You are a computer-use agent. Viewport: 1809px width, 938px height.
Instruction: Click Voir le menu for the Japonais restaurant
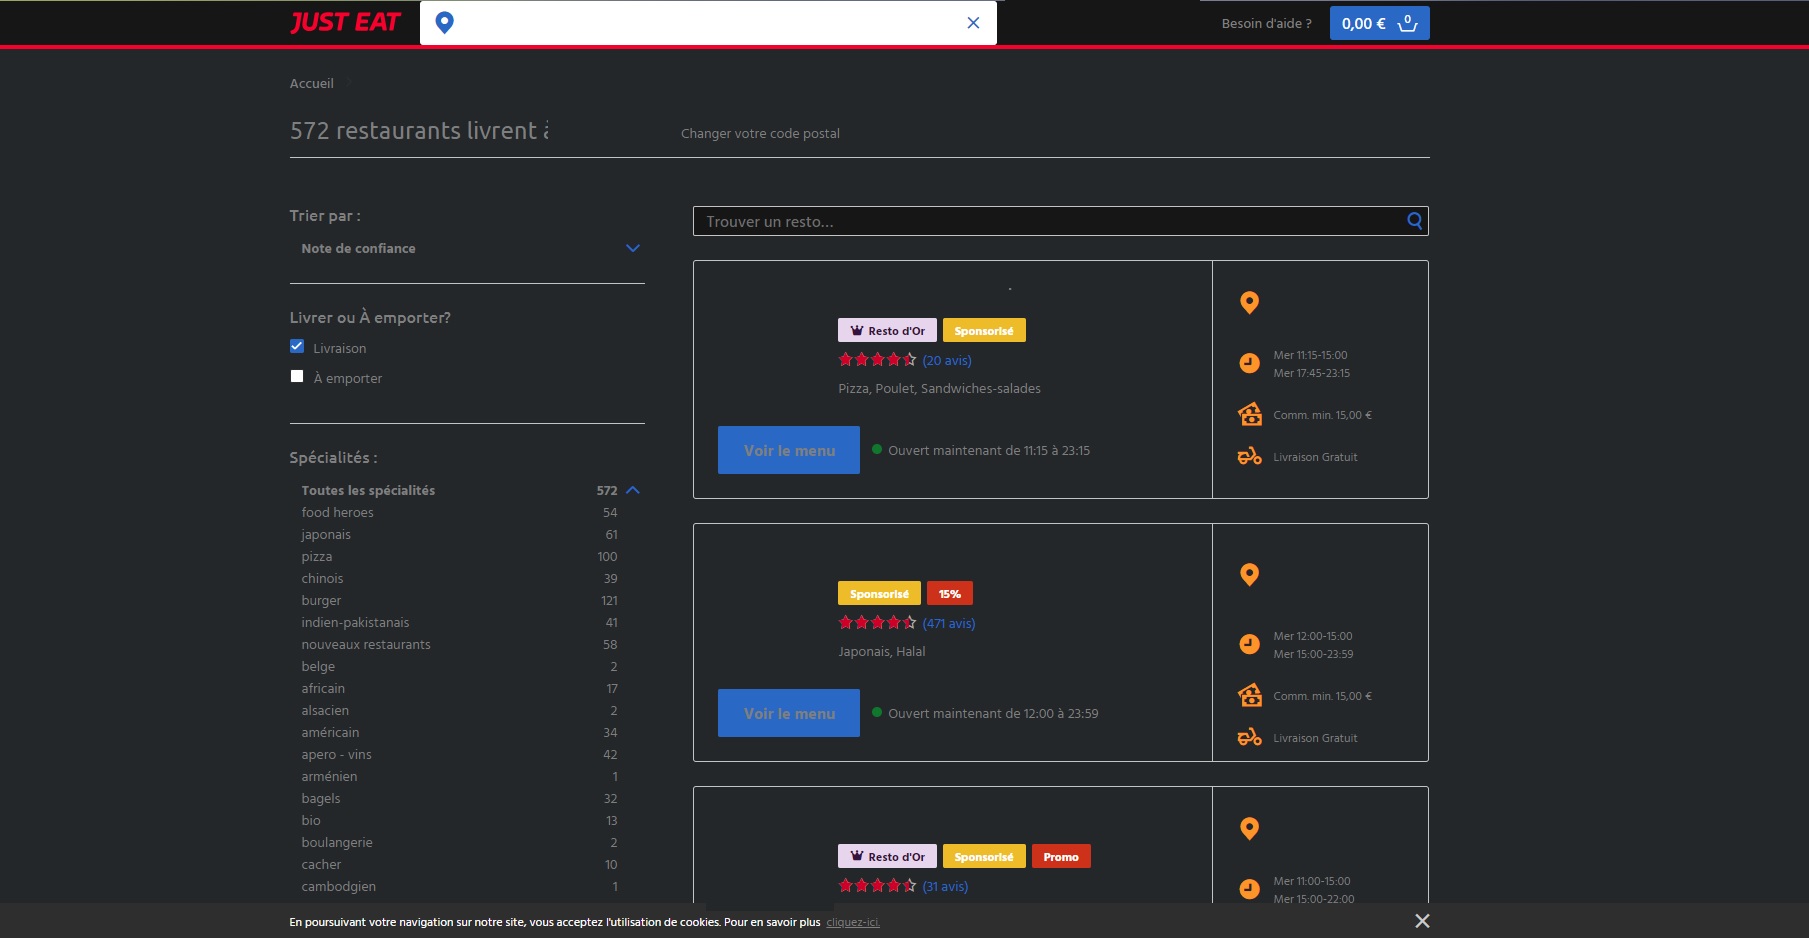(x=789, y=713)
